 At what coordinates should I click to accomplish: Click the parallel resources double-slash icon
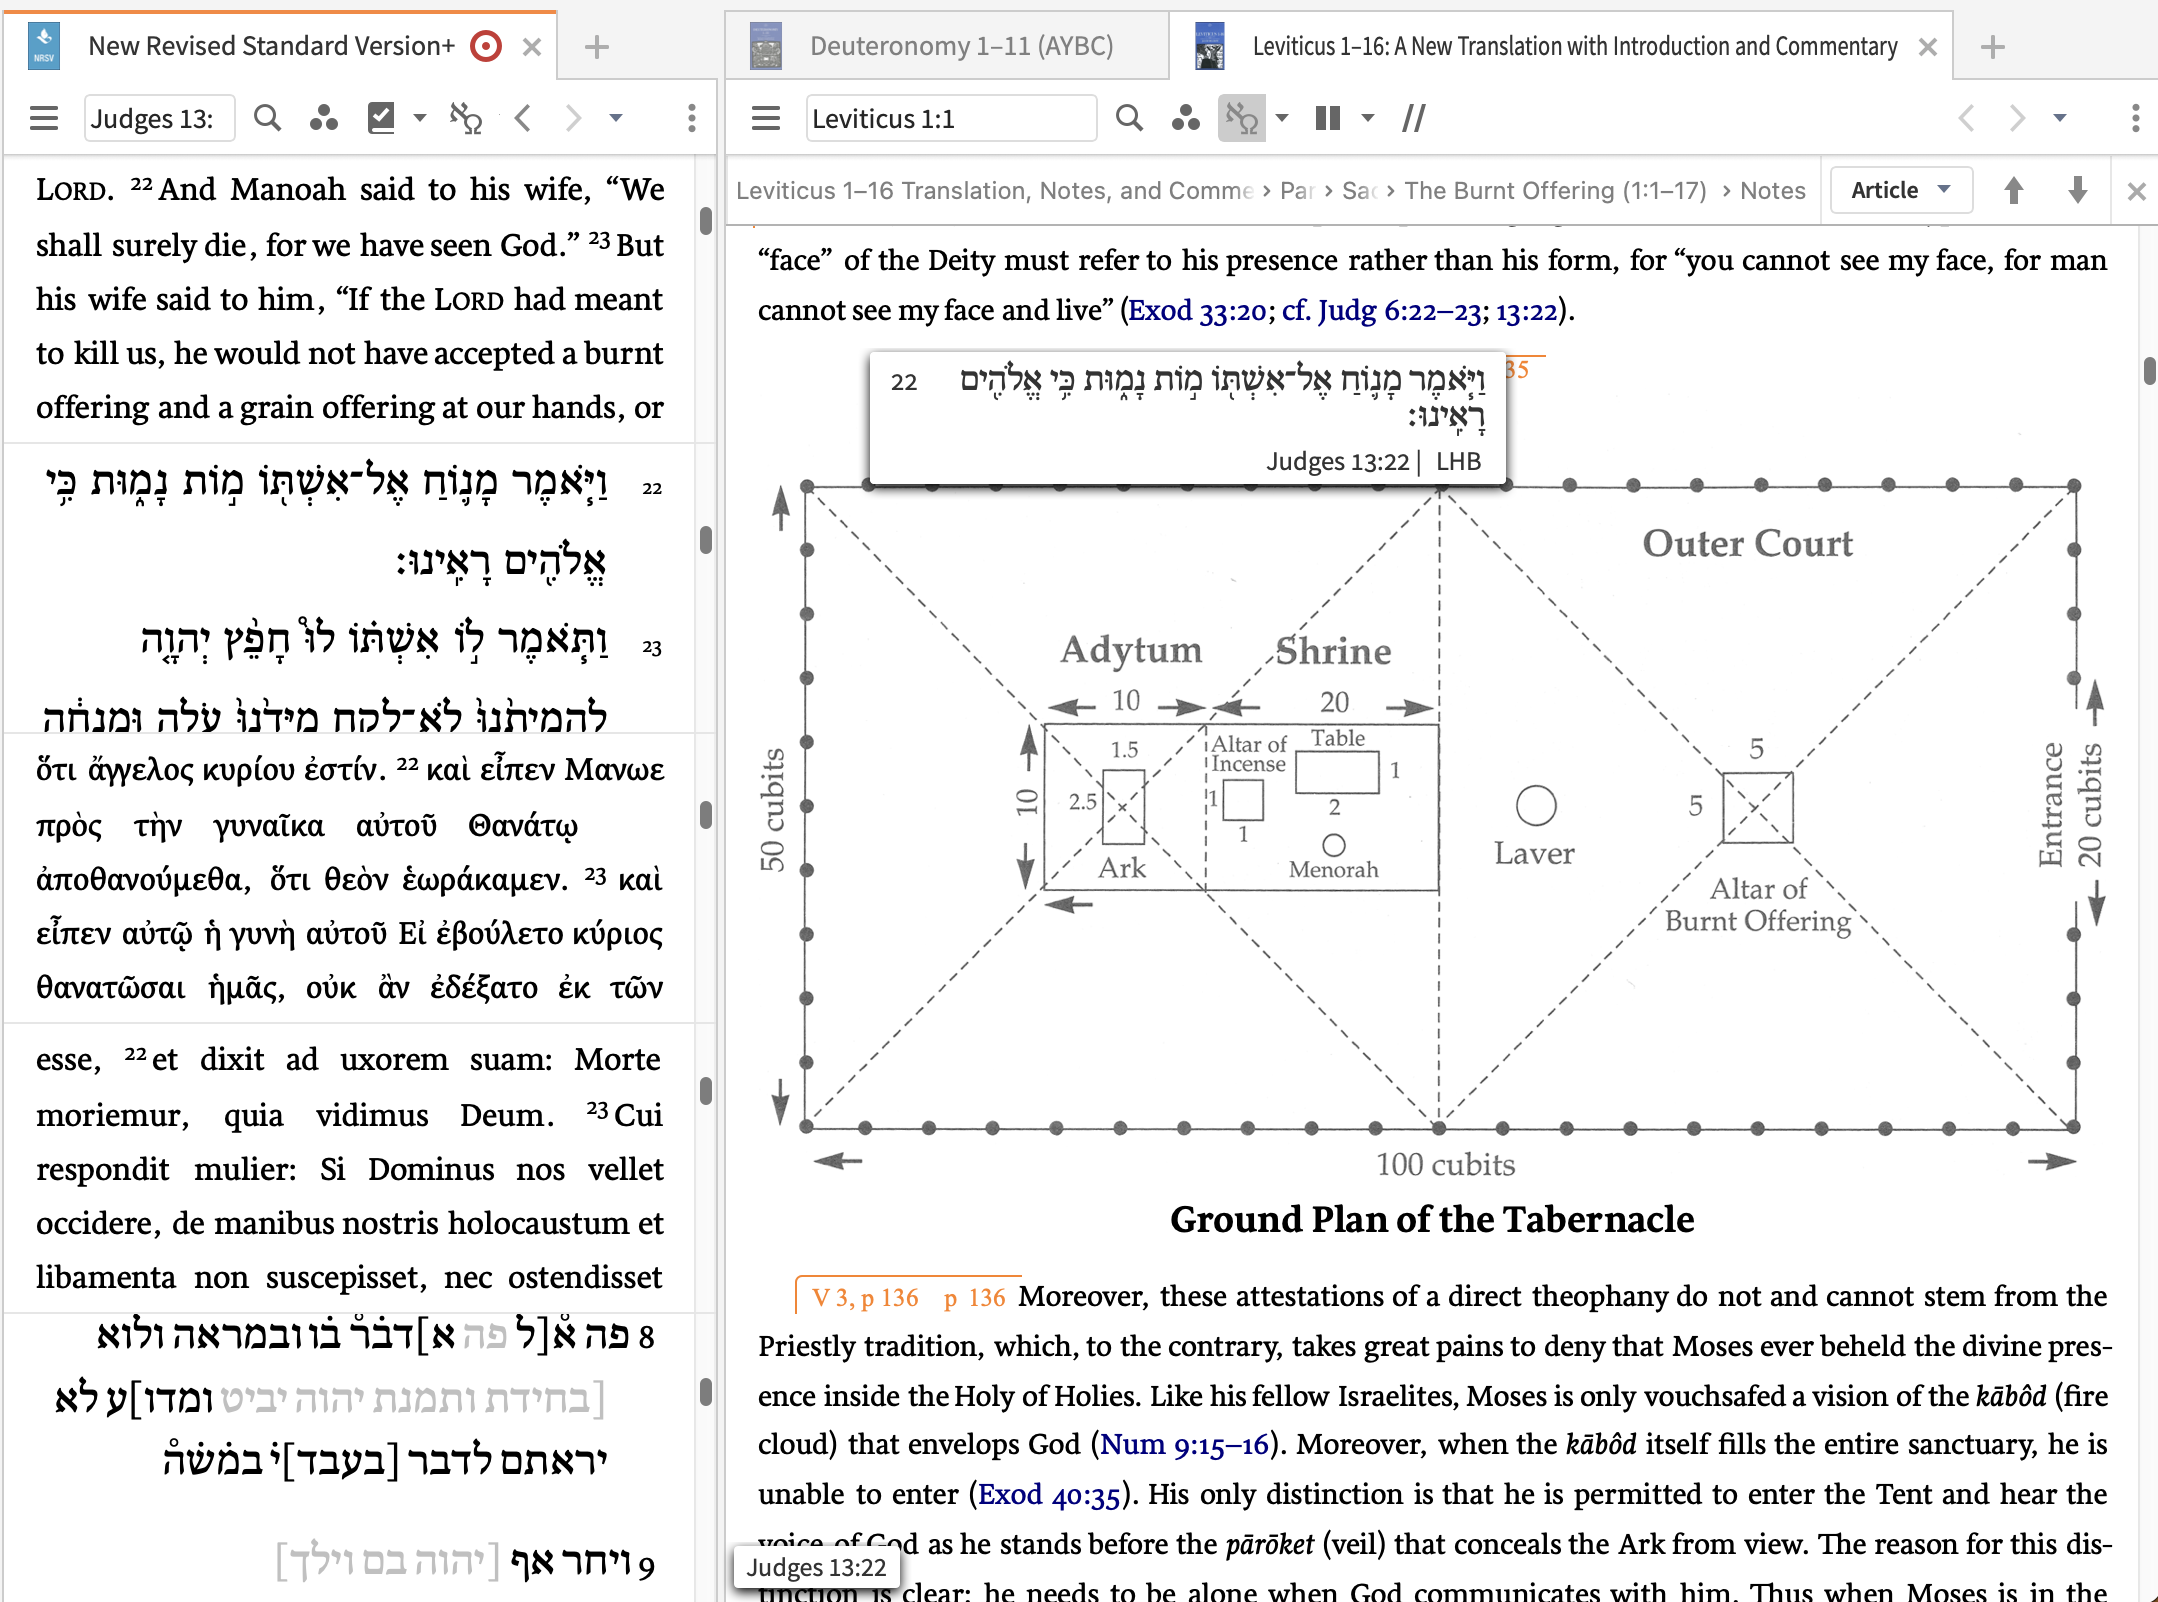pyautogui.click(x=1414, y=118)
